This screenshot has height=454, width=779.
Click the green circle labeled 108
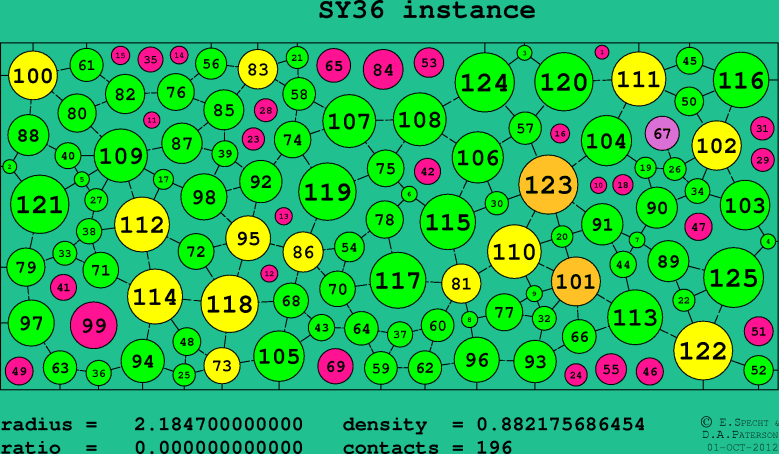(x=419, y=119)
